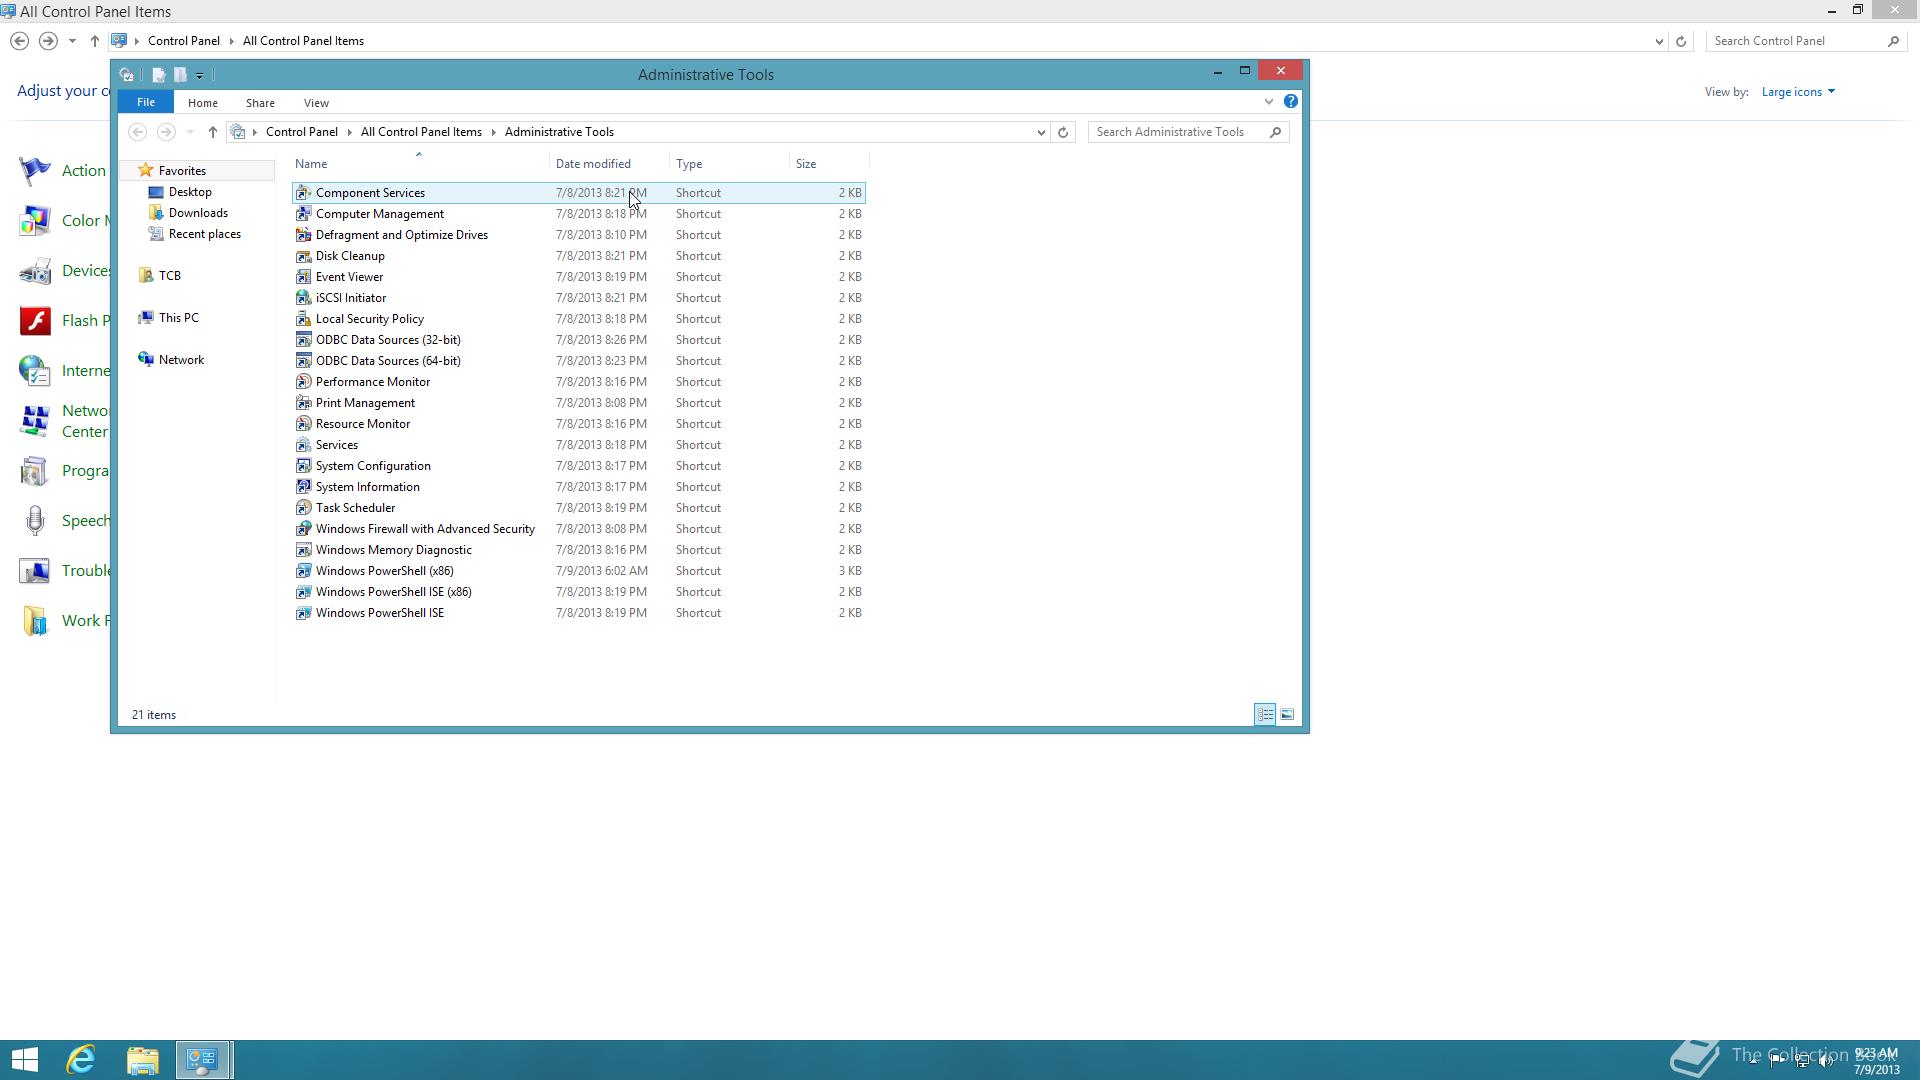Open the recent locations dropdown arrow
Viewport: 1920px width, 1080px height.
click(189, 132)
